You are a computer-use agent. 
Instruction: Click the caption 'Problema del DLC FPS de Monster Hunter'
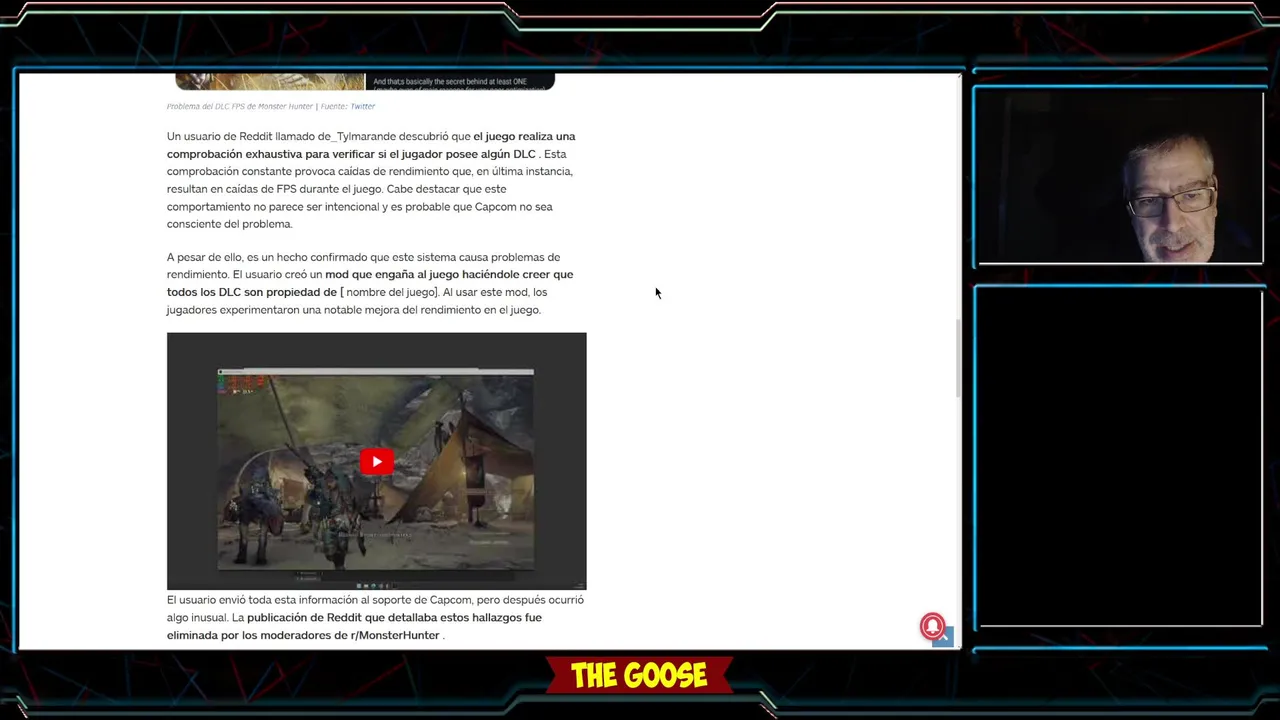coord(240,106)
